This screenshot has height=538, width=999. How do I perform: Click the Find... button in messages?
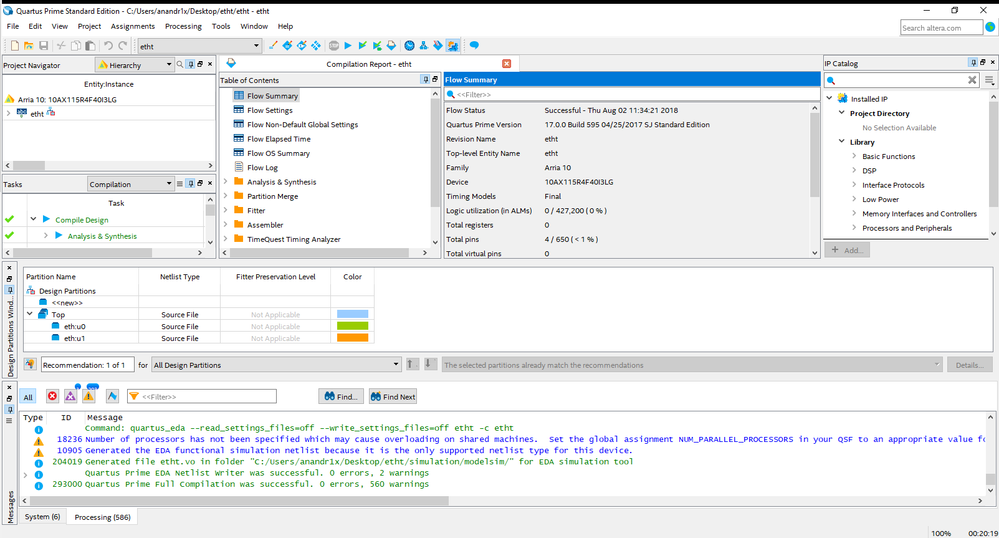tap(340, 397)
